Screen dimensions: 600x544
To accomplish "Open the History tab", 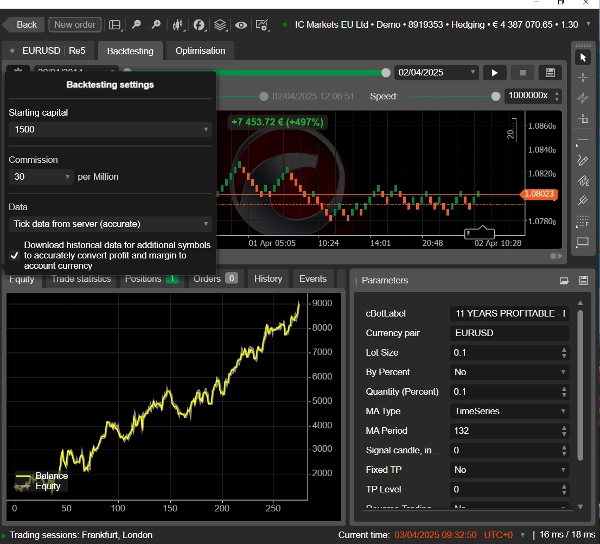I will pos(268,279).
